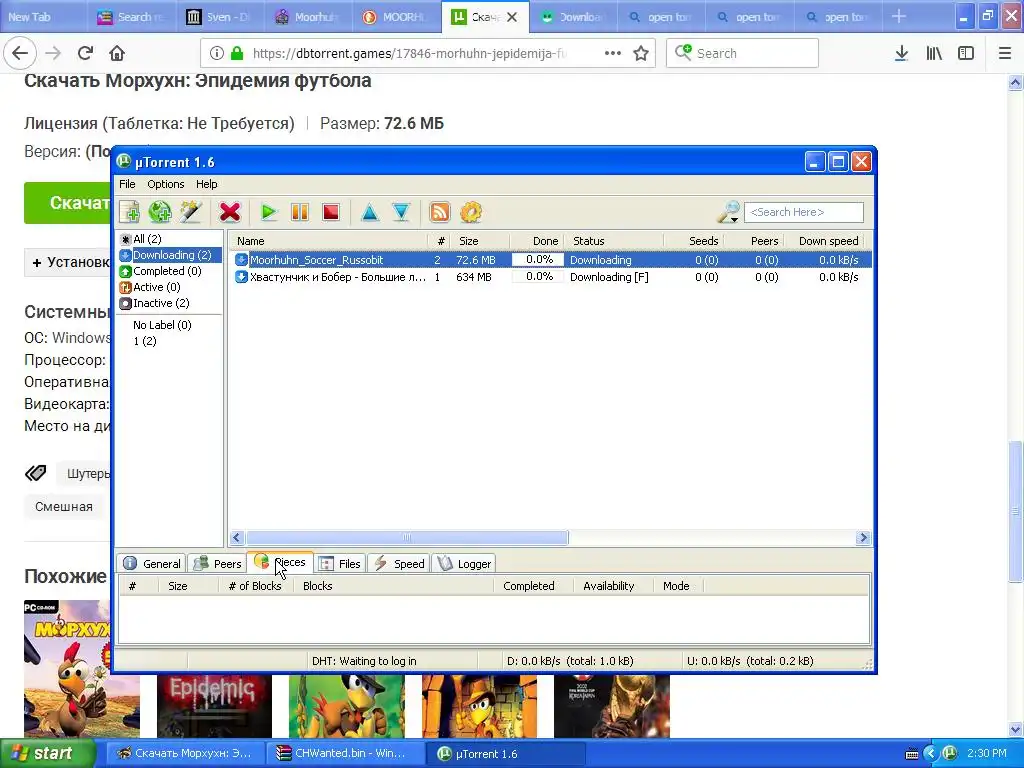Click Firefox back navigation arrow
Screen dimensions: 1024x768
[20, 54]
